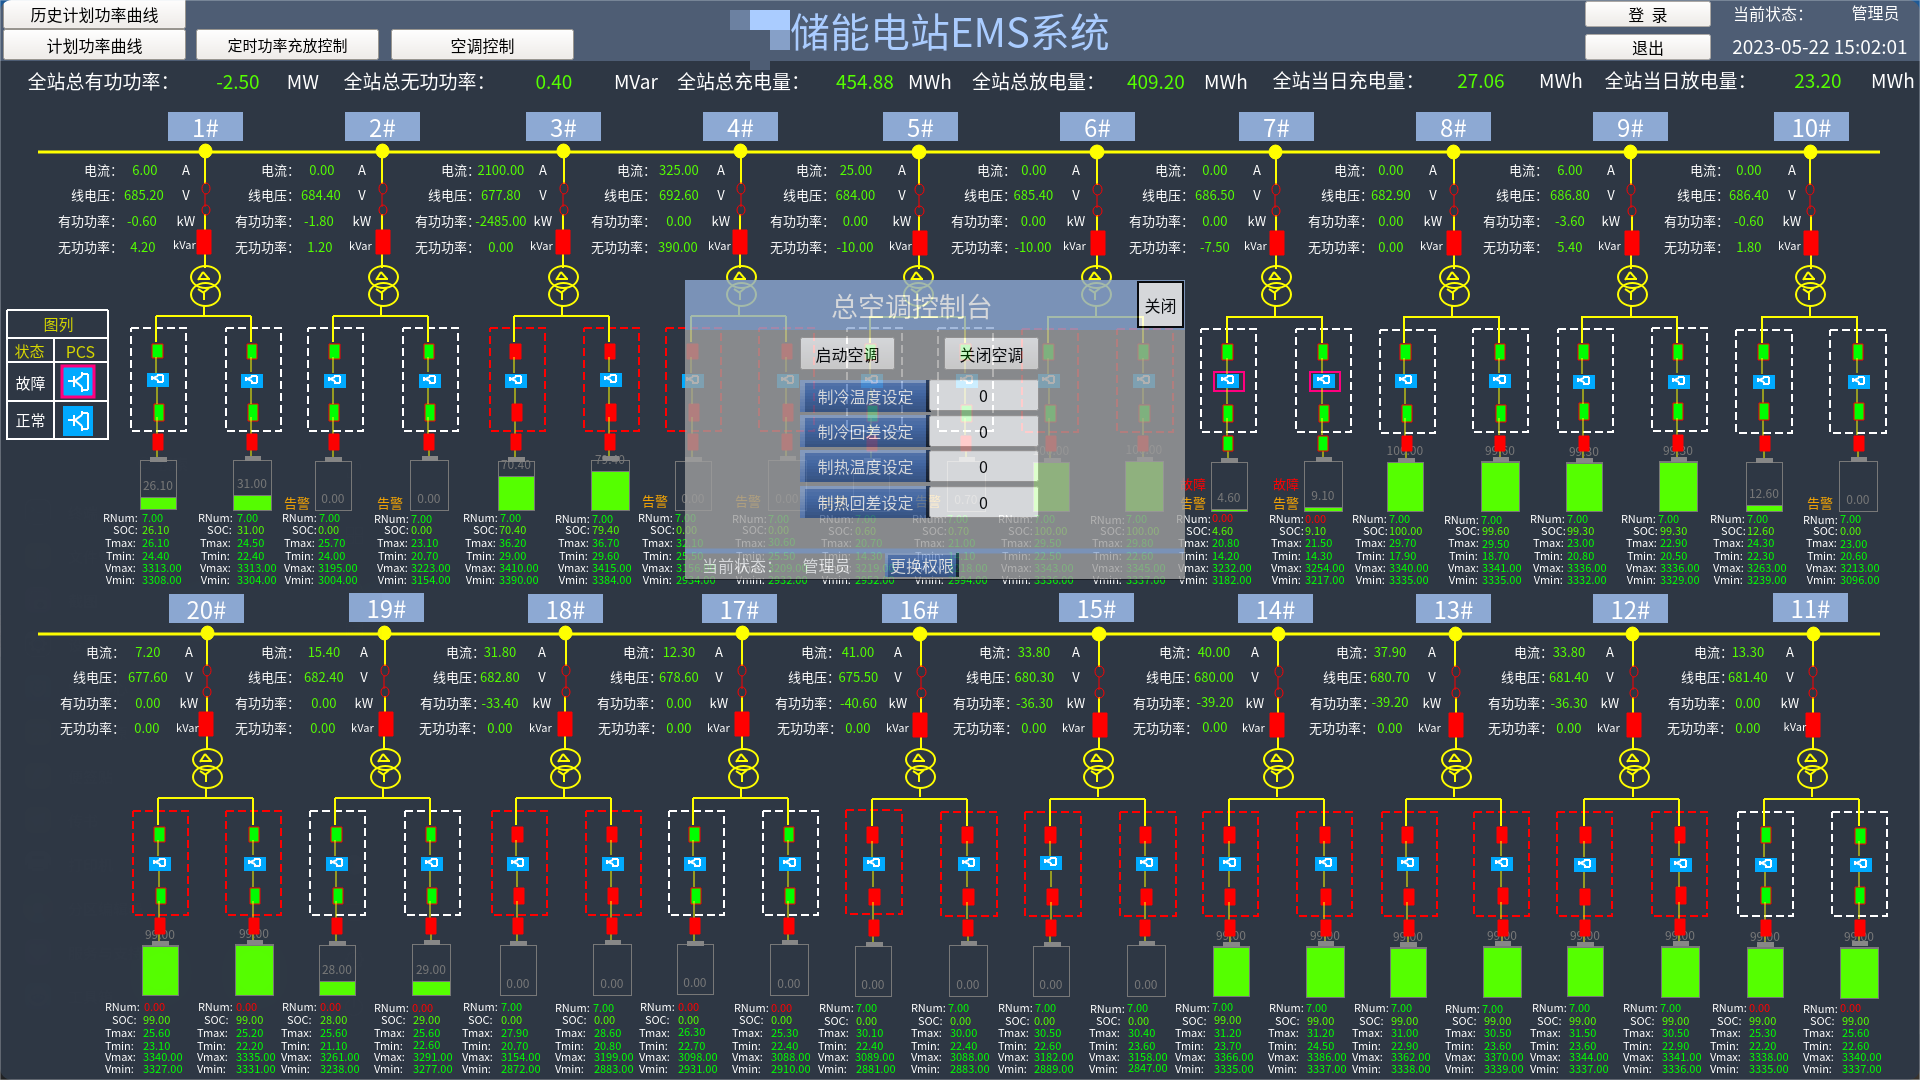Open 定时功率充放控制 page
This screenshot has height=1080, width=1920.
[287, 46]
